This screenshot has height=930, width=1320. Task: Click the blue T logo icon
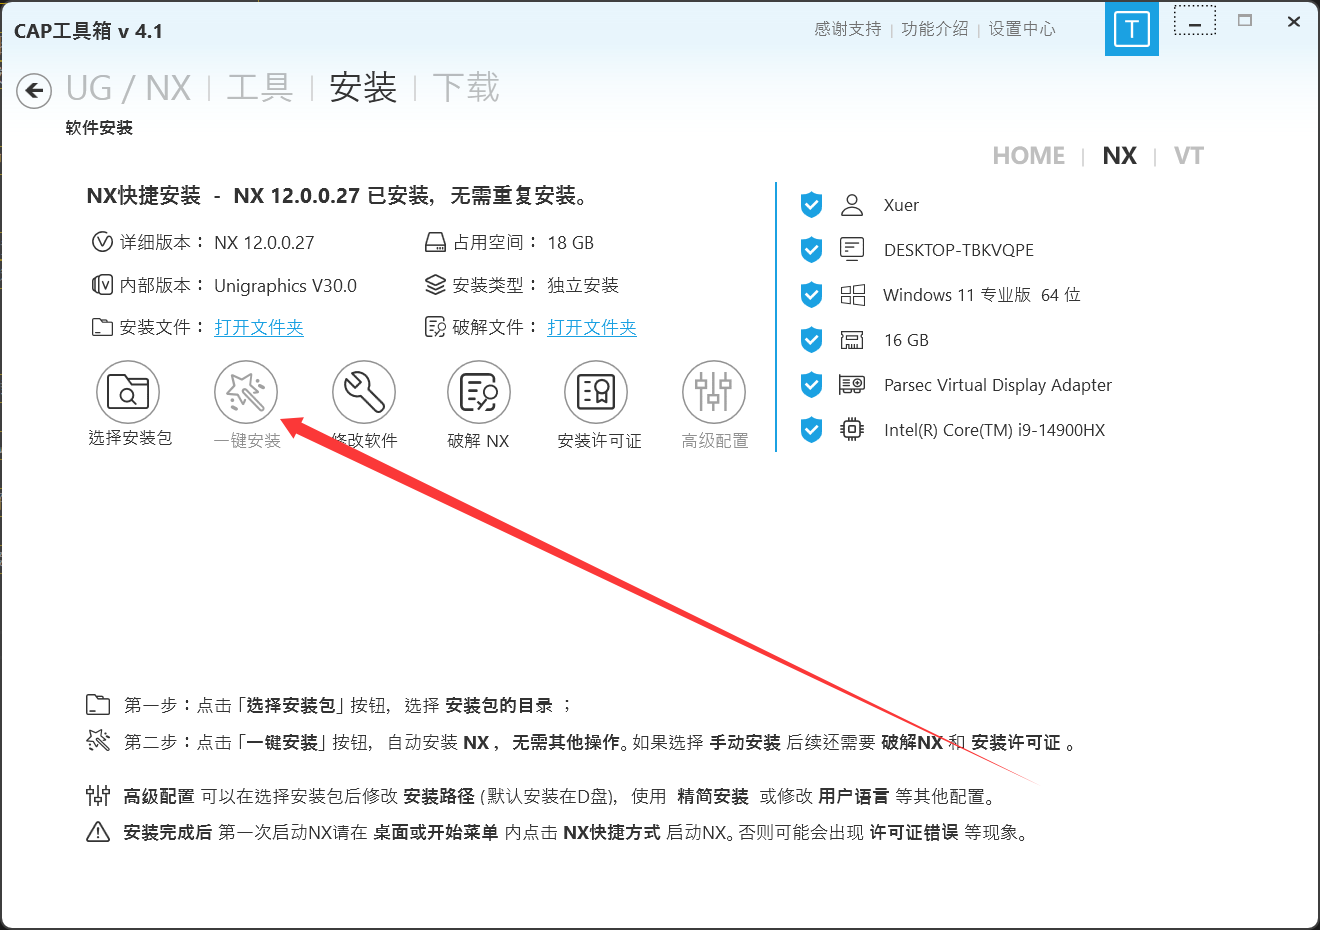coord(1132,29)
